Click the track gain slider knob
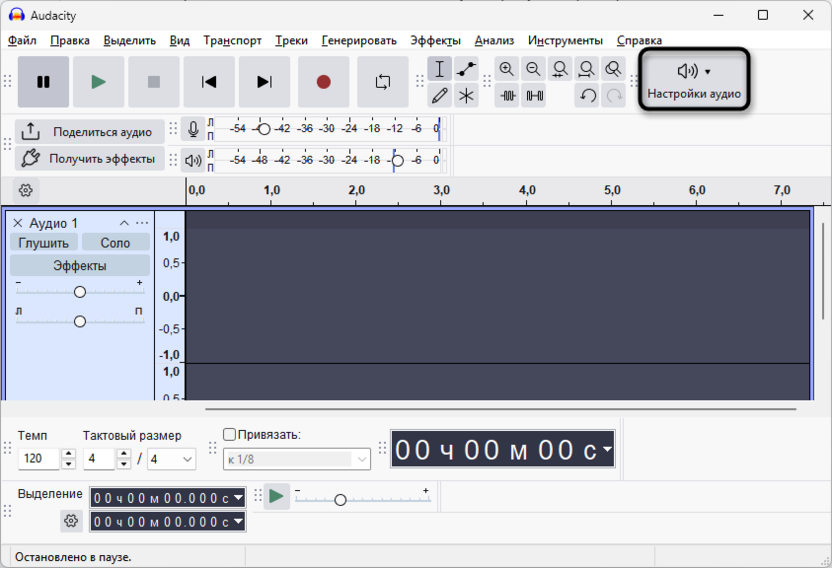Viewport: 832px width, 568px height. (80, 292)
